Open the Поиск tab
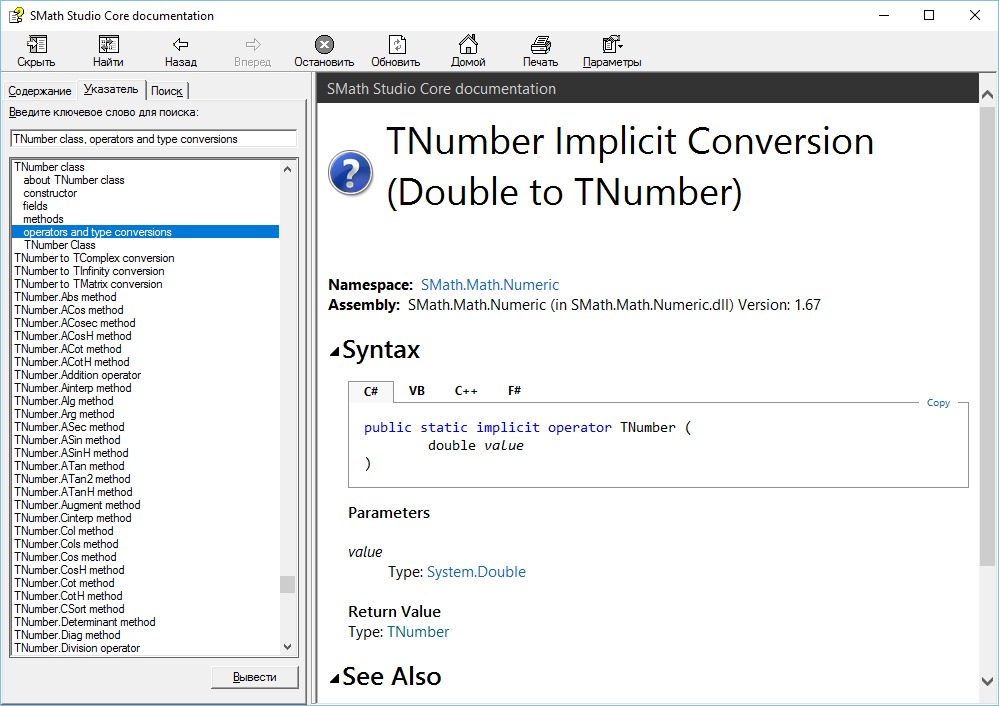 (167, 91)
